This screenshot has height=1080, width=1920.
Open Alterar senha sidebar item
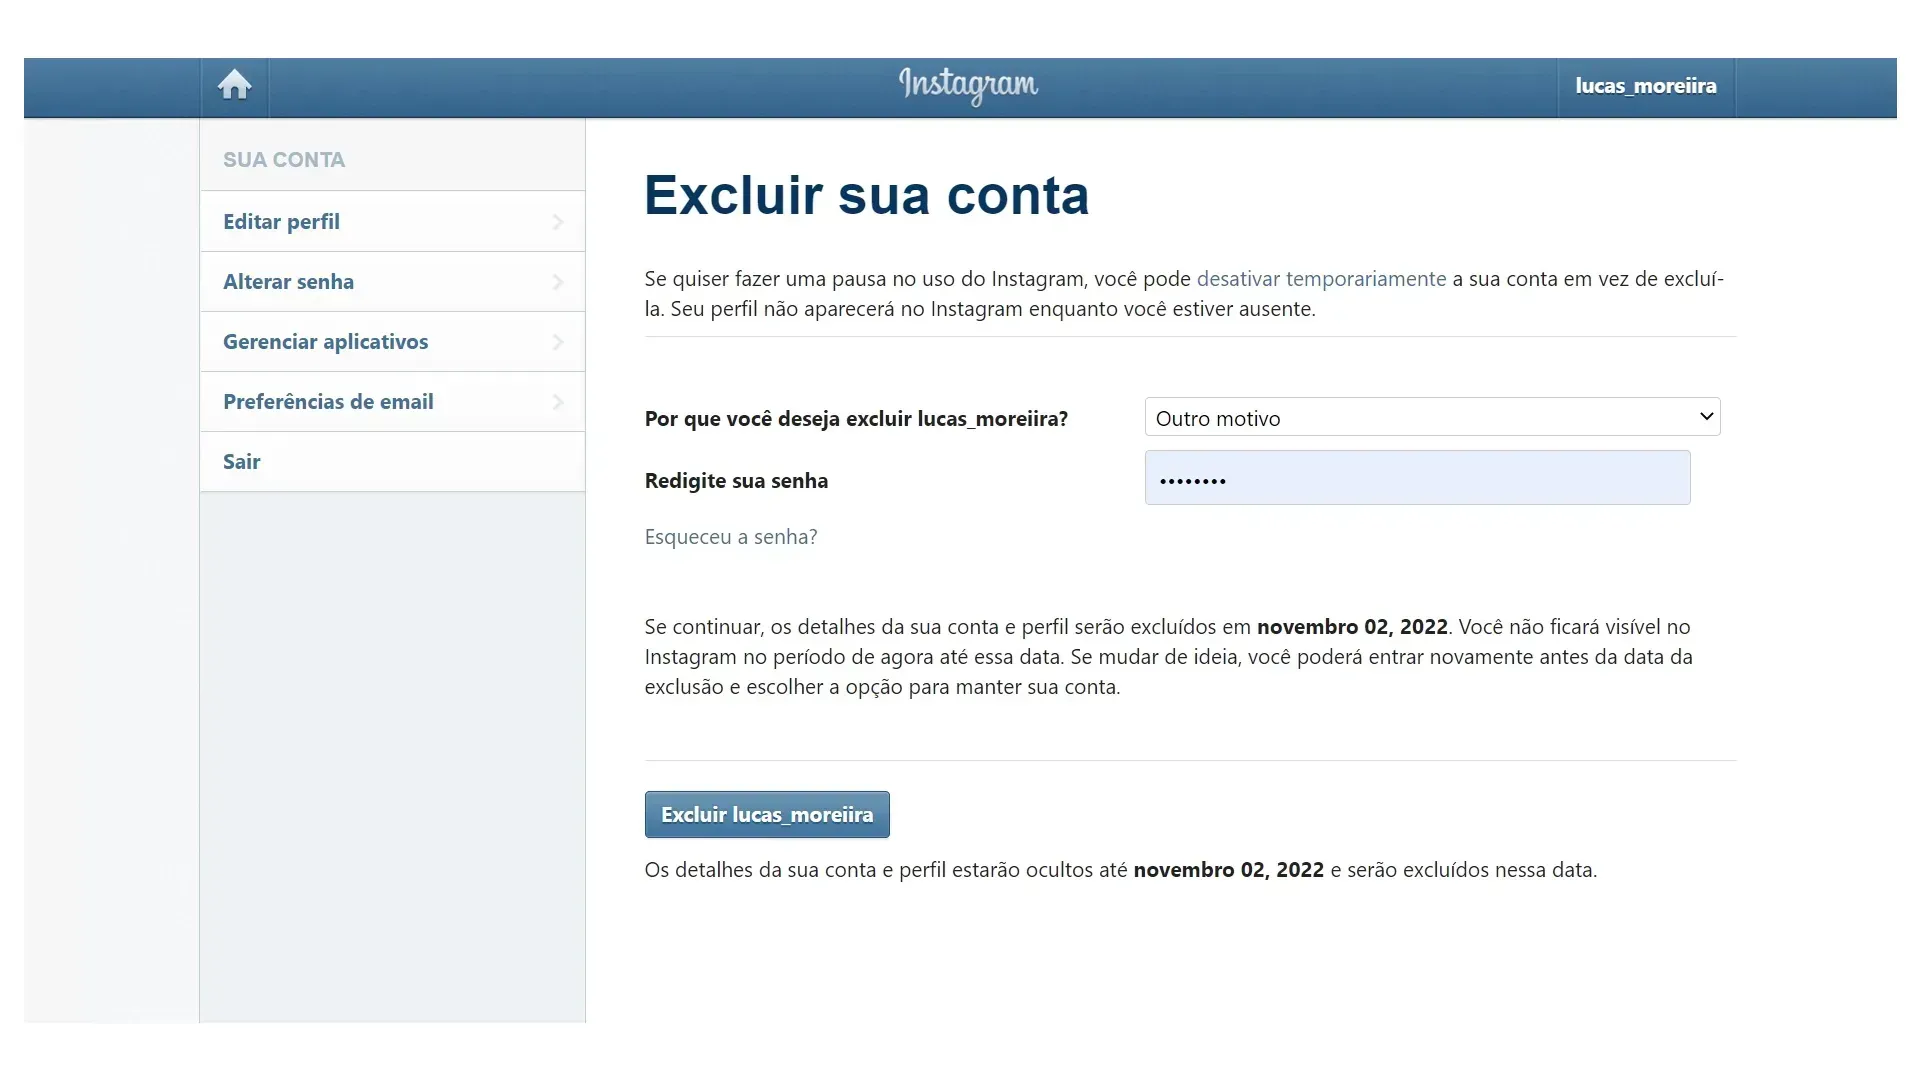tap(392, 281)
